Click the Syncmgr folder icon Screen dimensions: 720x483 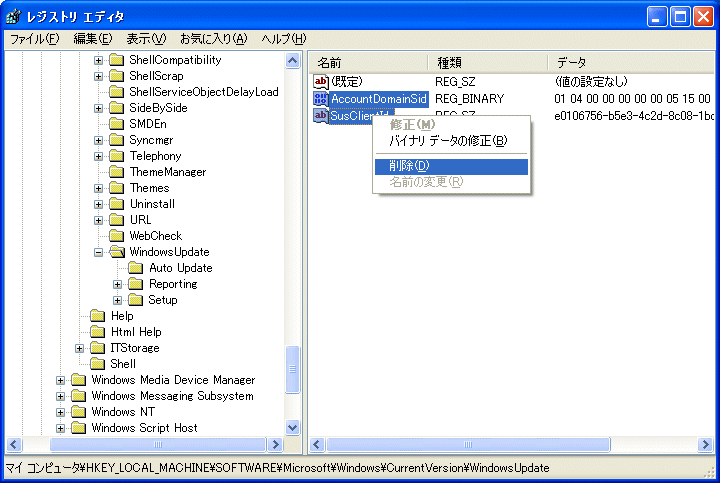pos(117,140)
